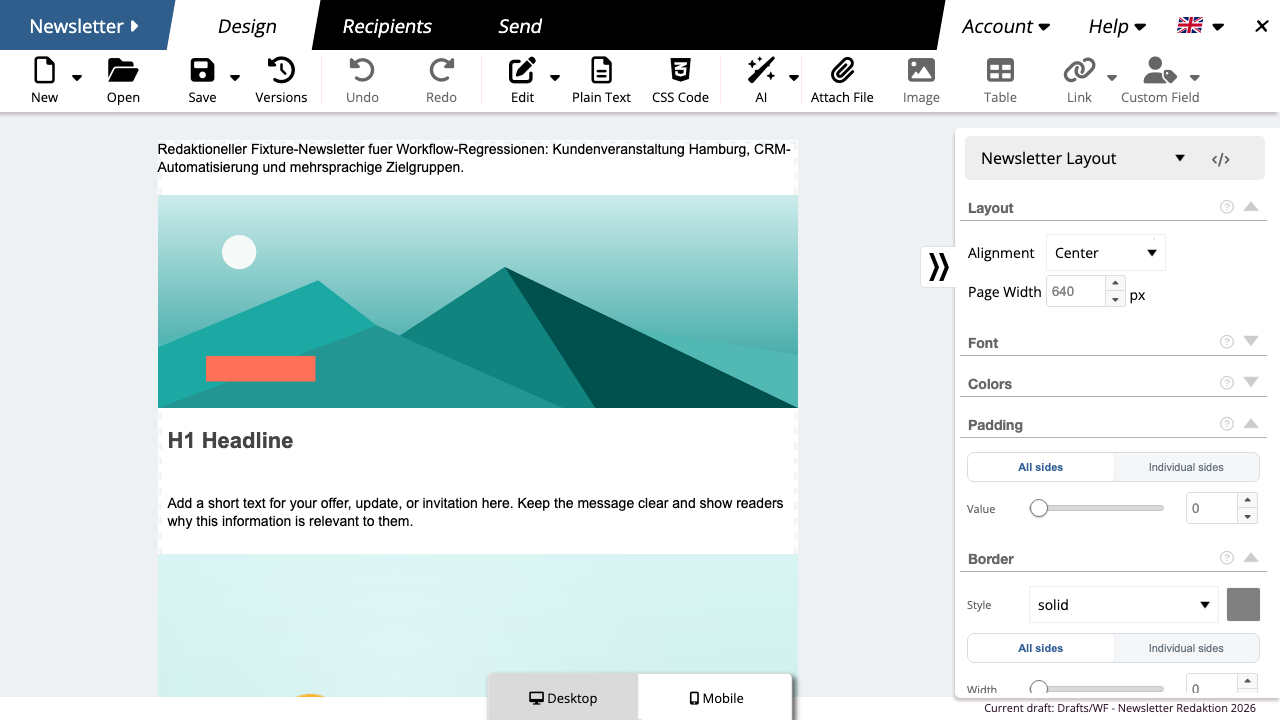Click the gray border color swatch

pyautogui.click(x=1243, y=605)
